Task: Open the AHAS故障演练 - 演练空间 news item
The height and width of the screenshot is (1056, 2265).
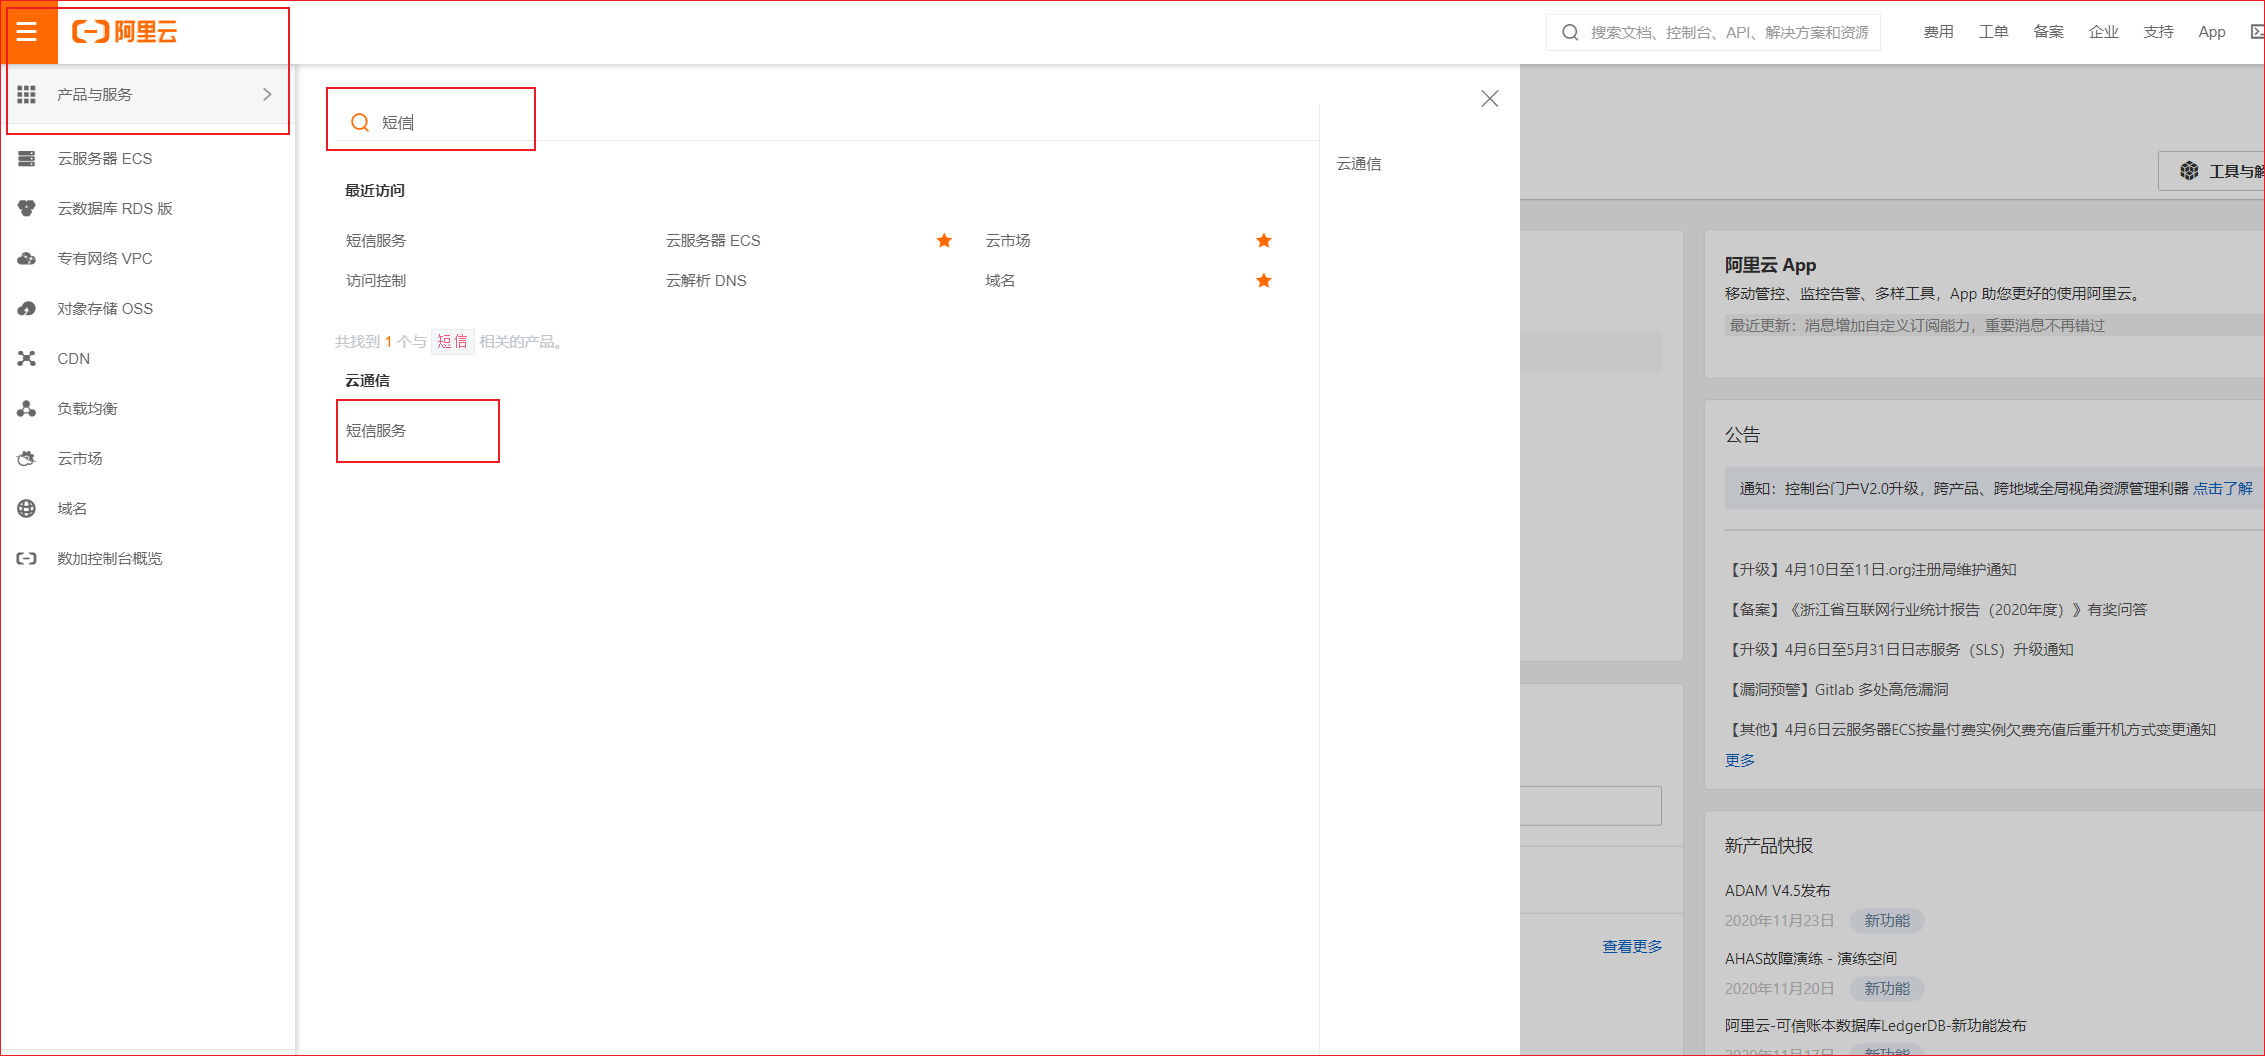Action: (1811, 959)
